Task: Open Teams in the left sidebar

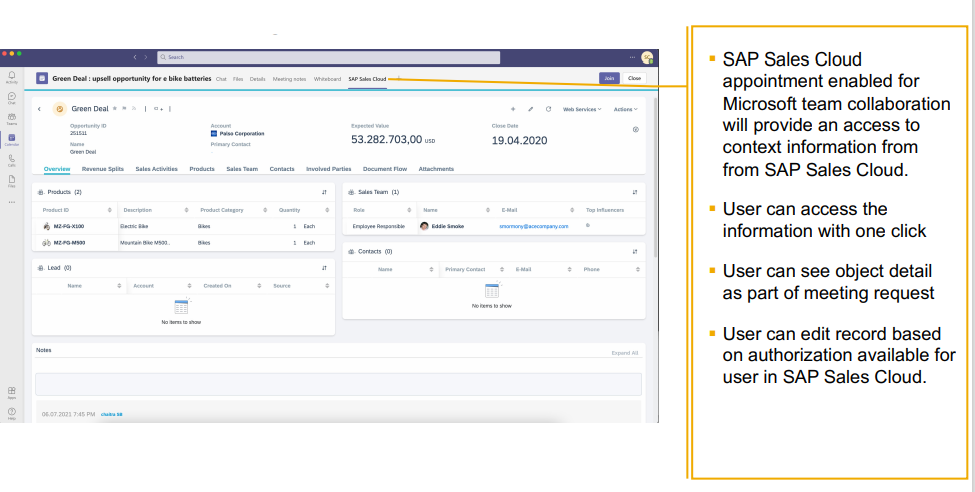Action: click(11, 118)
